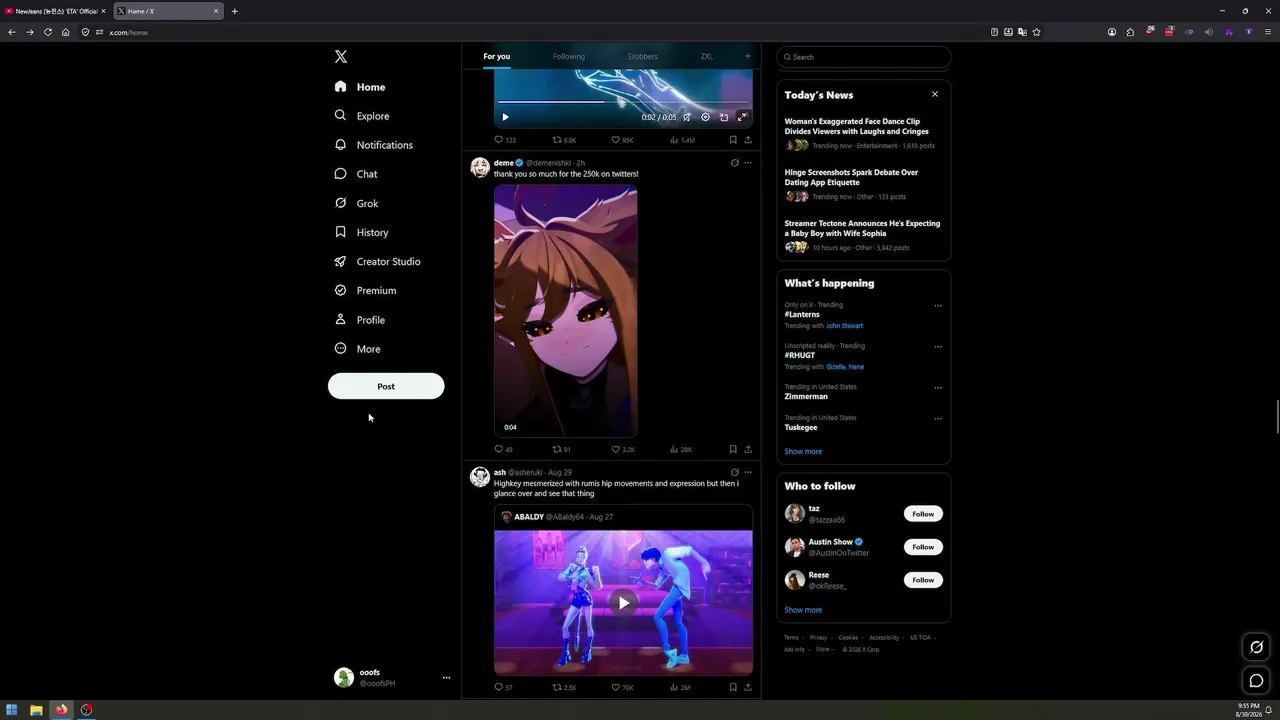
Task: Open Explore from the sidebar
Action: tap(362, 116)
